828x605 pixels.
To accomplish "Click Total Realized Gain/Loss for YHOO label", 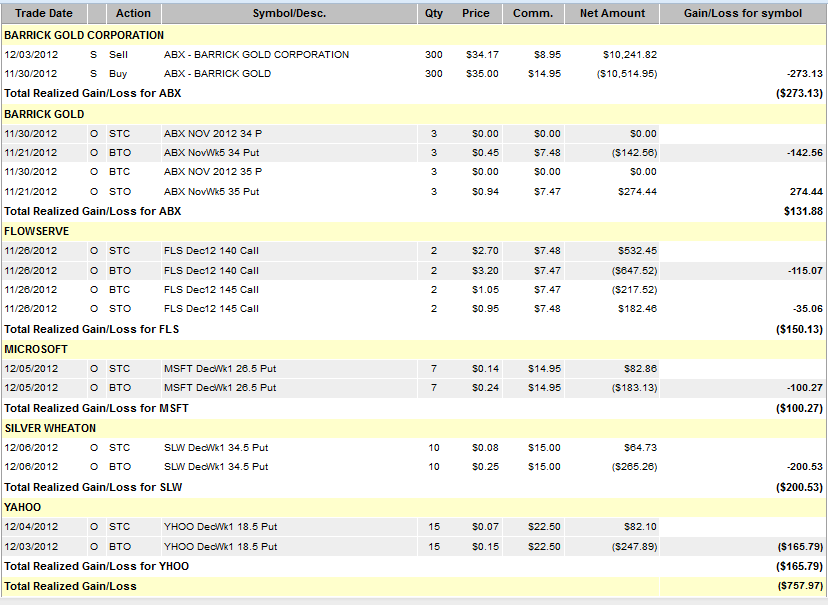I will click(96, 566).
